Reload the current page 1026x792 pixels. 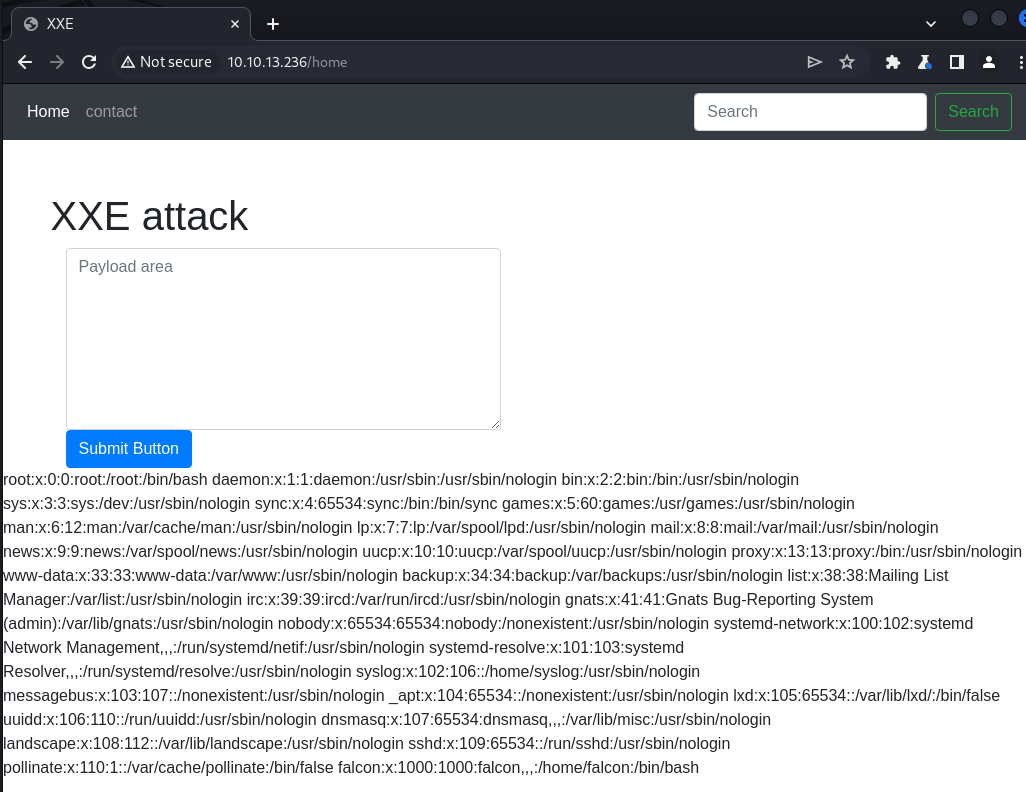[89, 61]
